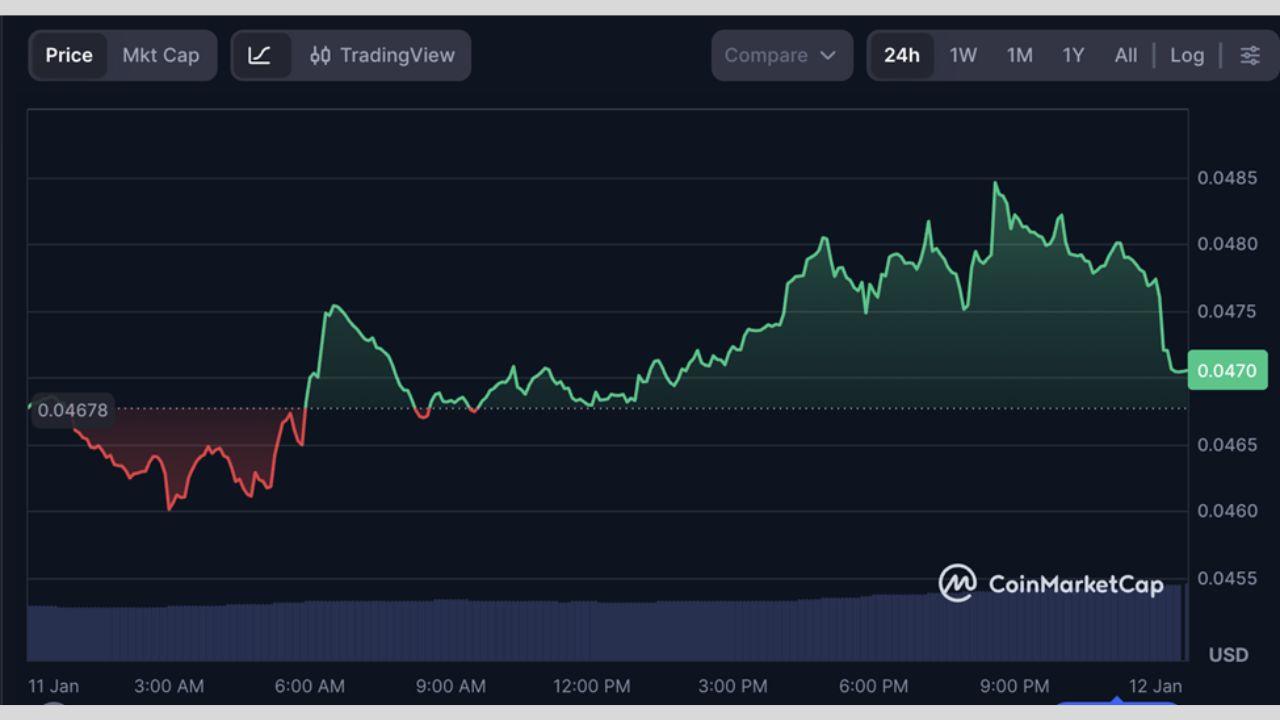Select the 1W time range
This screenshot has width=1280, height=720.
963,55
